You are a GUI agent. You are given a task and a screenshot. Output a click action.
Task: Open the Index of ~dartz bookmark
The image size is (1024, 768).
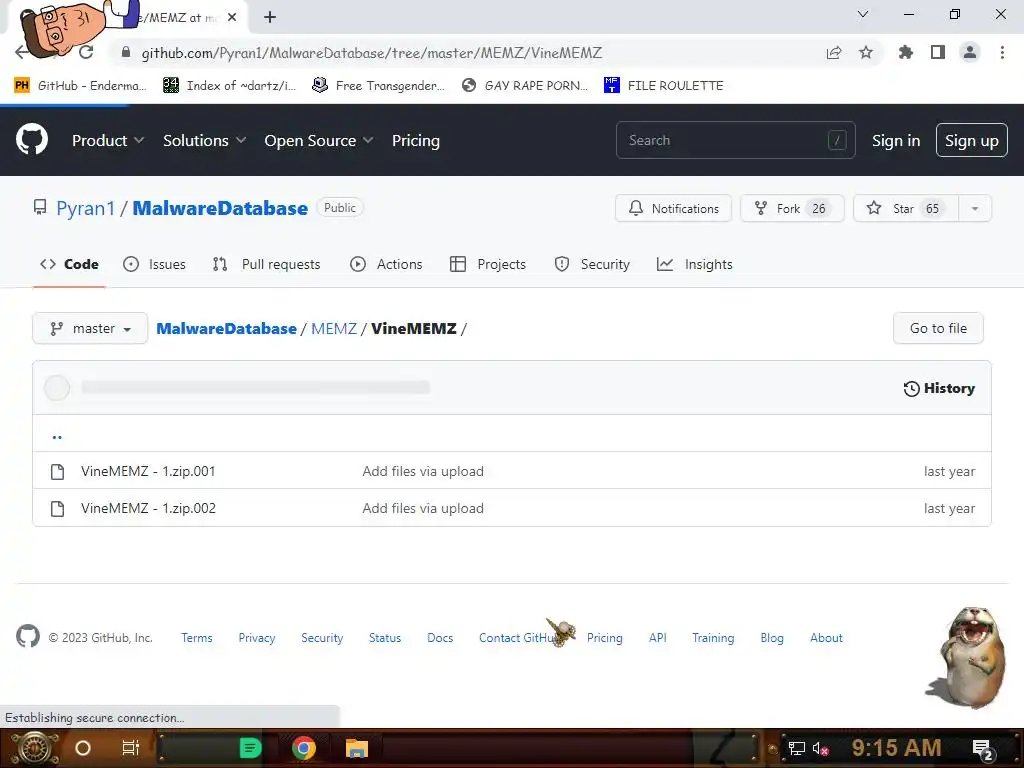230,86
